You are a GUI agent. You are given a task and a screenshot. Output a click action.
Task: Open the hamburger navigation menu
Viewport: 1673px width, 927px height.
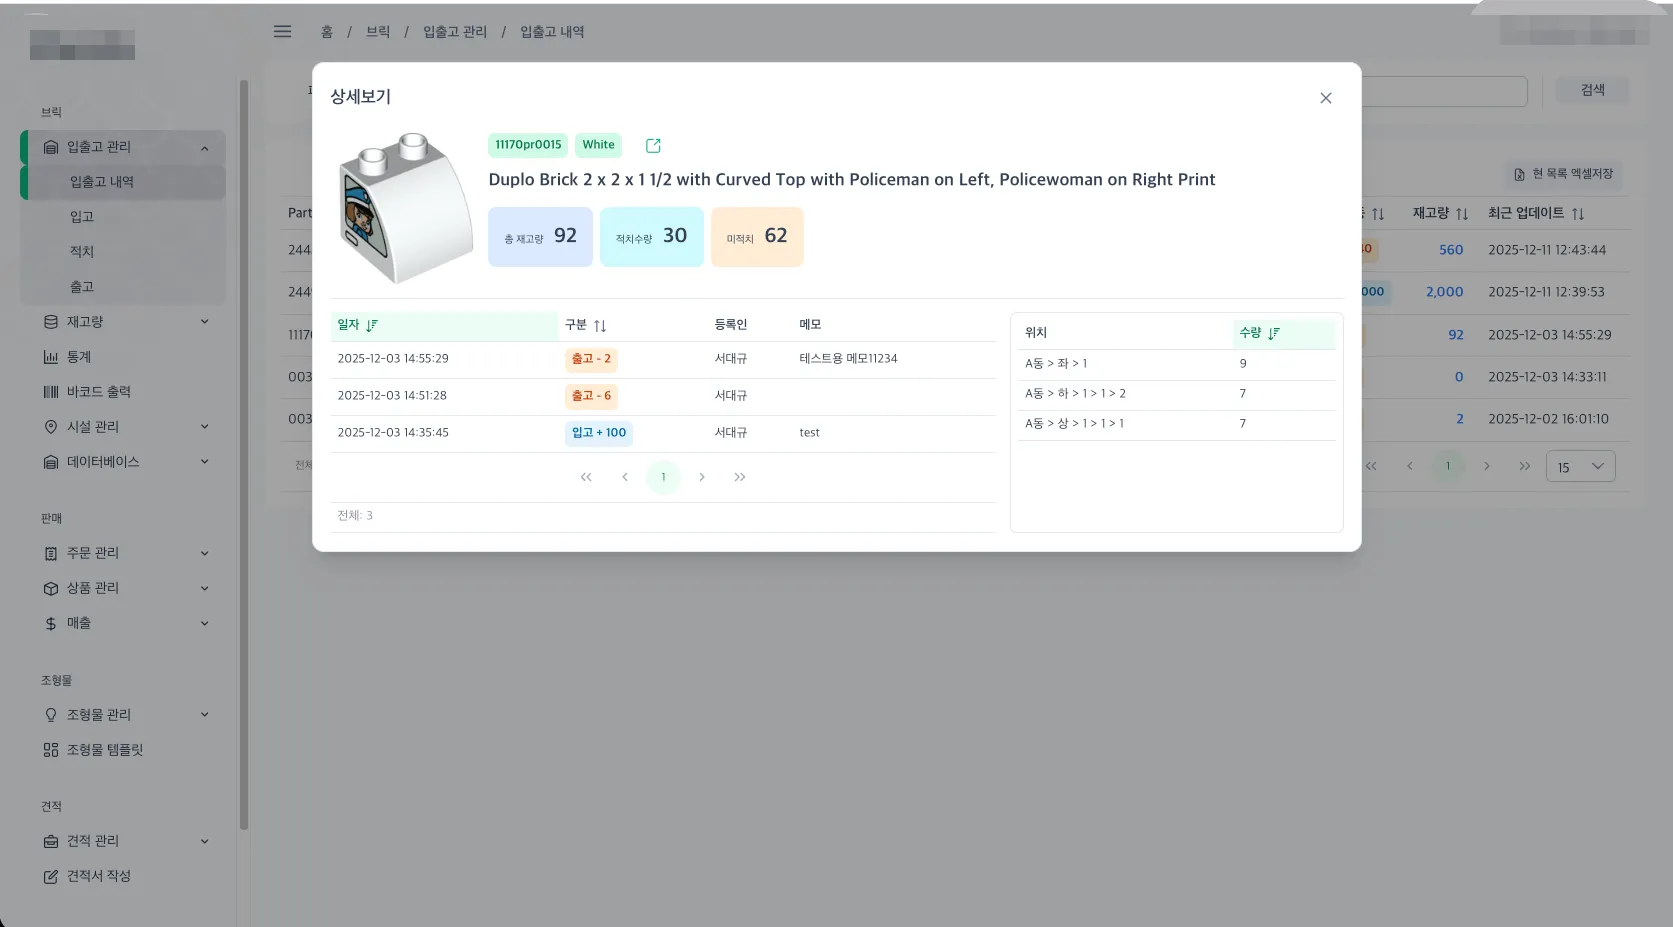pyautogui.click(x=282, y=31)
